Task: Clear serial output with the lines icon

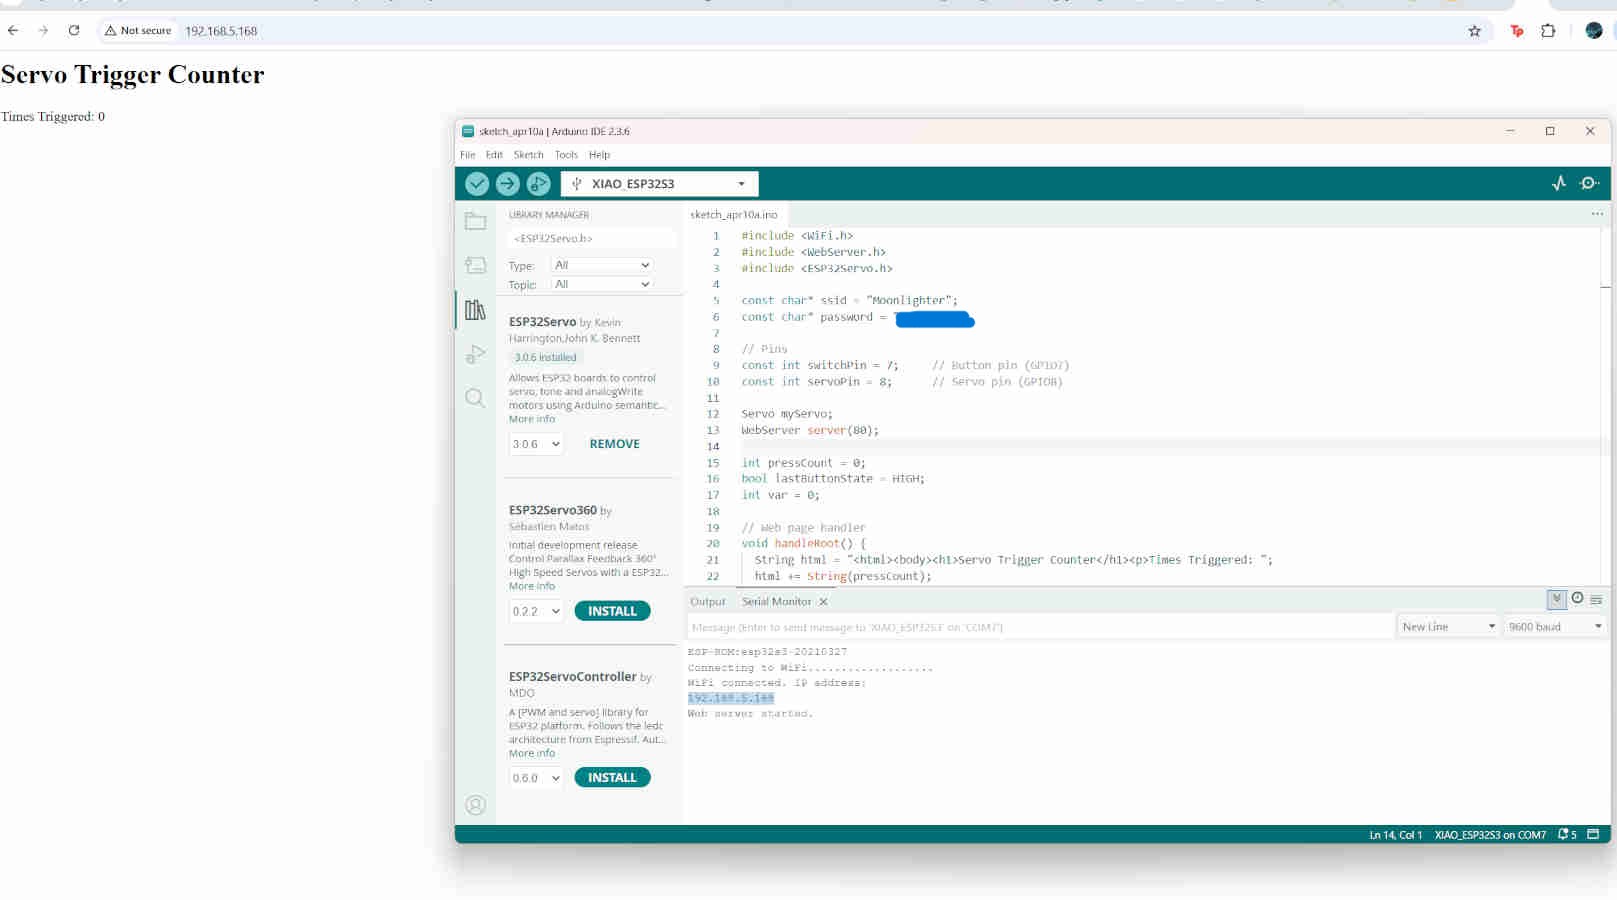Action: click(x=1596, y=599)
